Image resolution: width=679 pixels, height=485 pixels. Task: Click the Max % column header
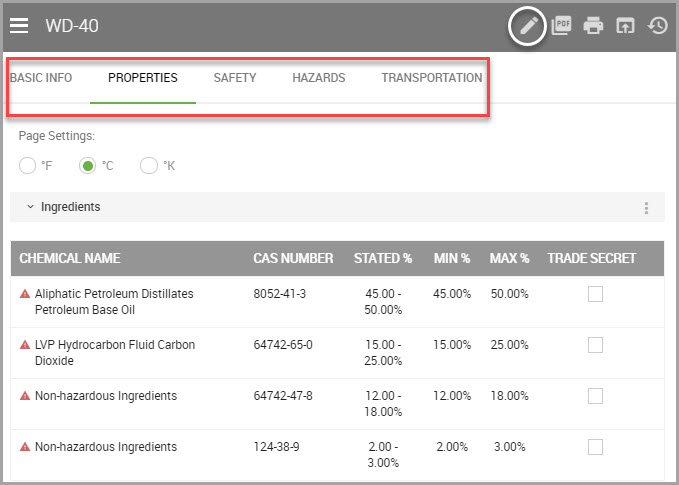(510, 259)
